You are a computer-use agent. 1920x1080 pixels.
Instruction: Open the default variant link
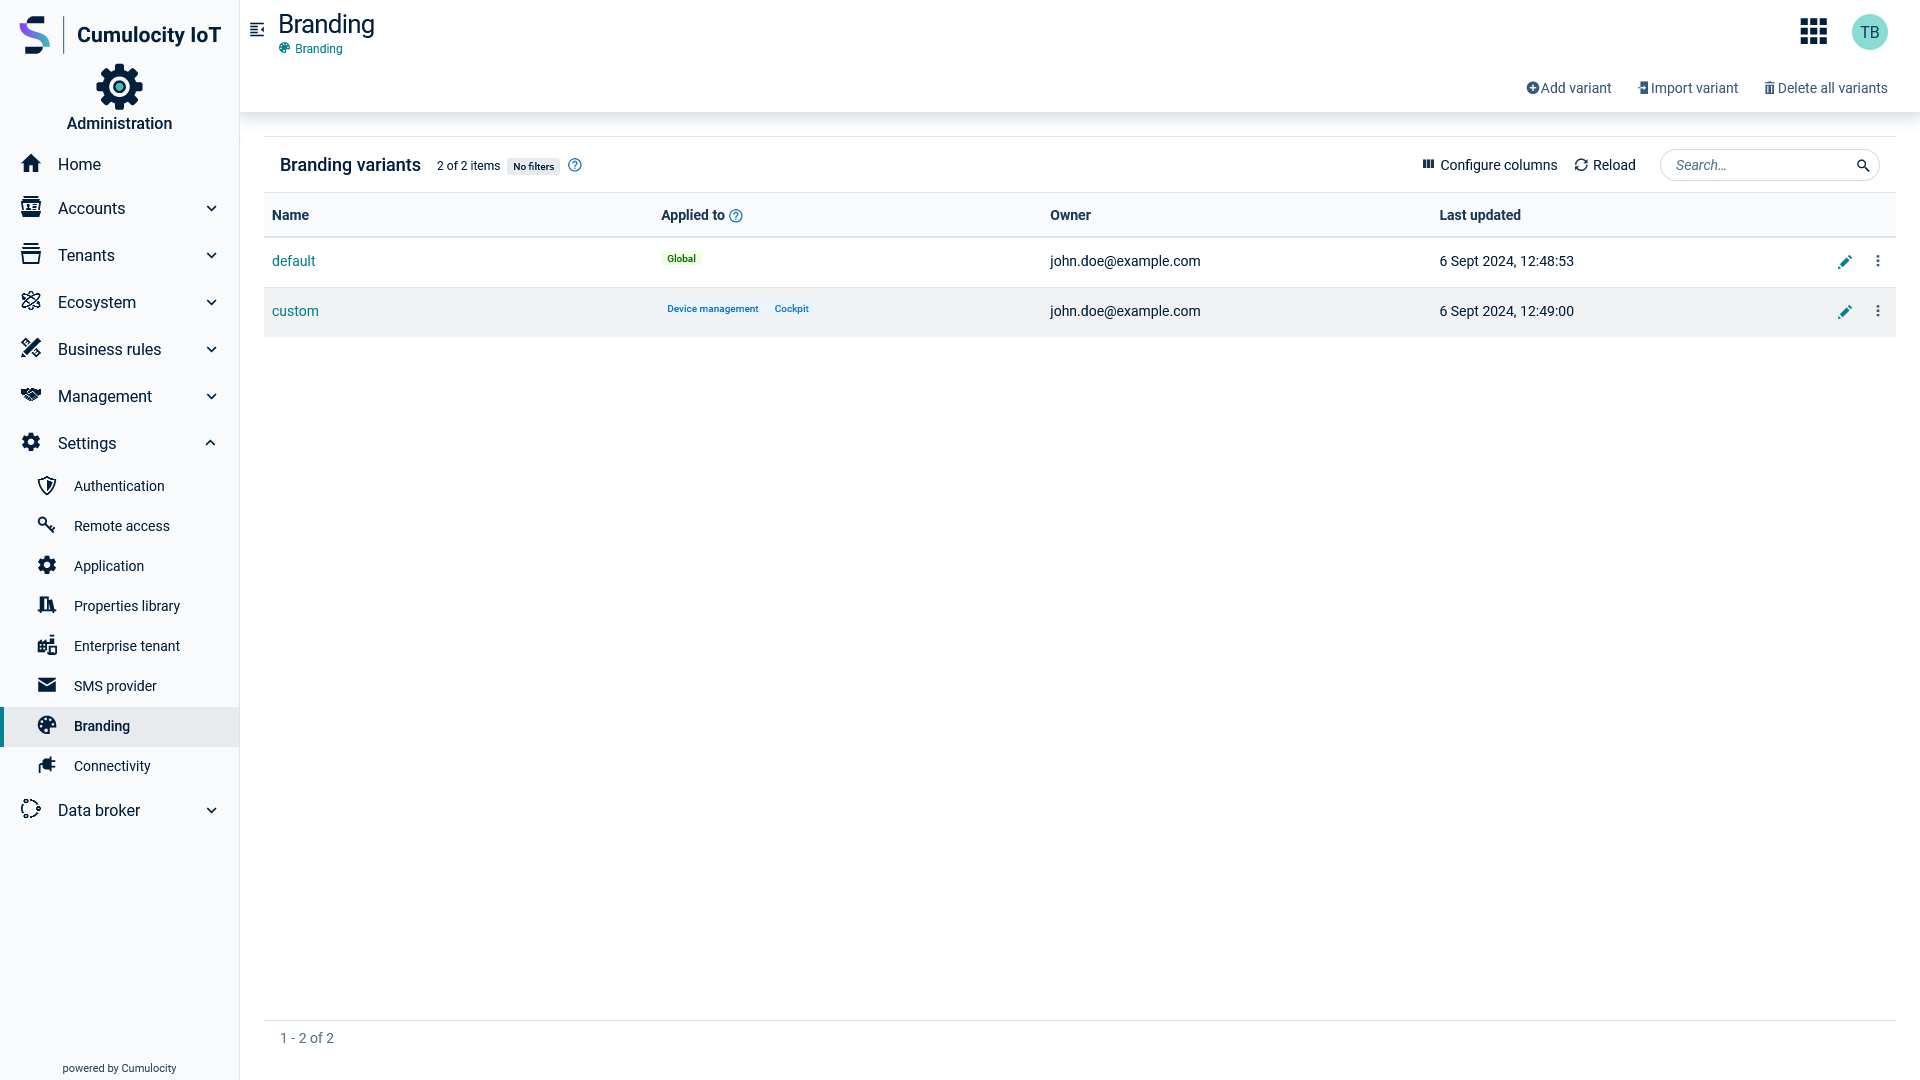click(x=293, y=261)
